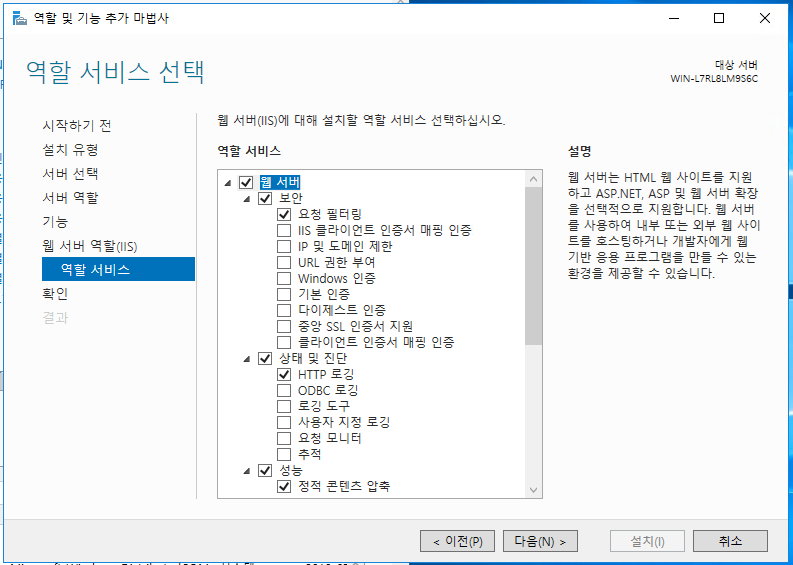Click the 역할 서비스 선택 heading
793x565 pixels.
115,72
